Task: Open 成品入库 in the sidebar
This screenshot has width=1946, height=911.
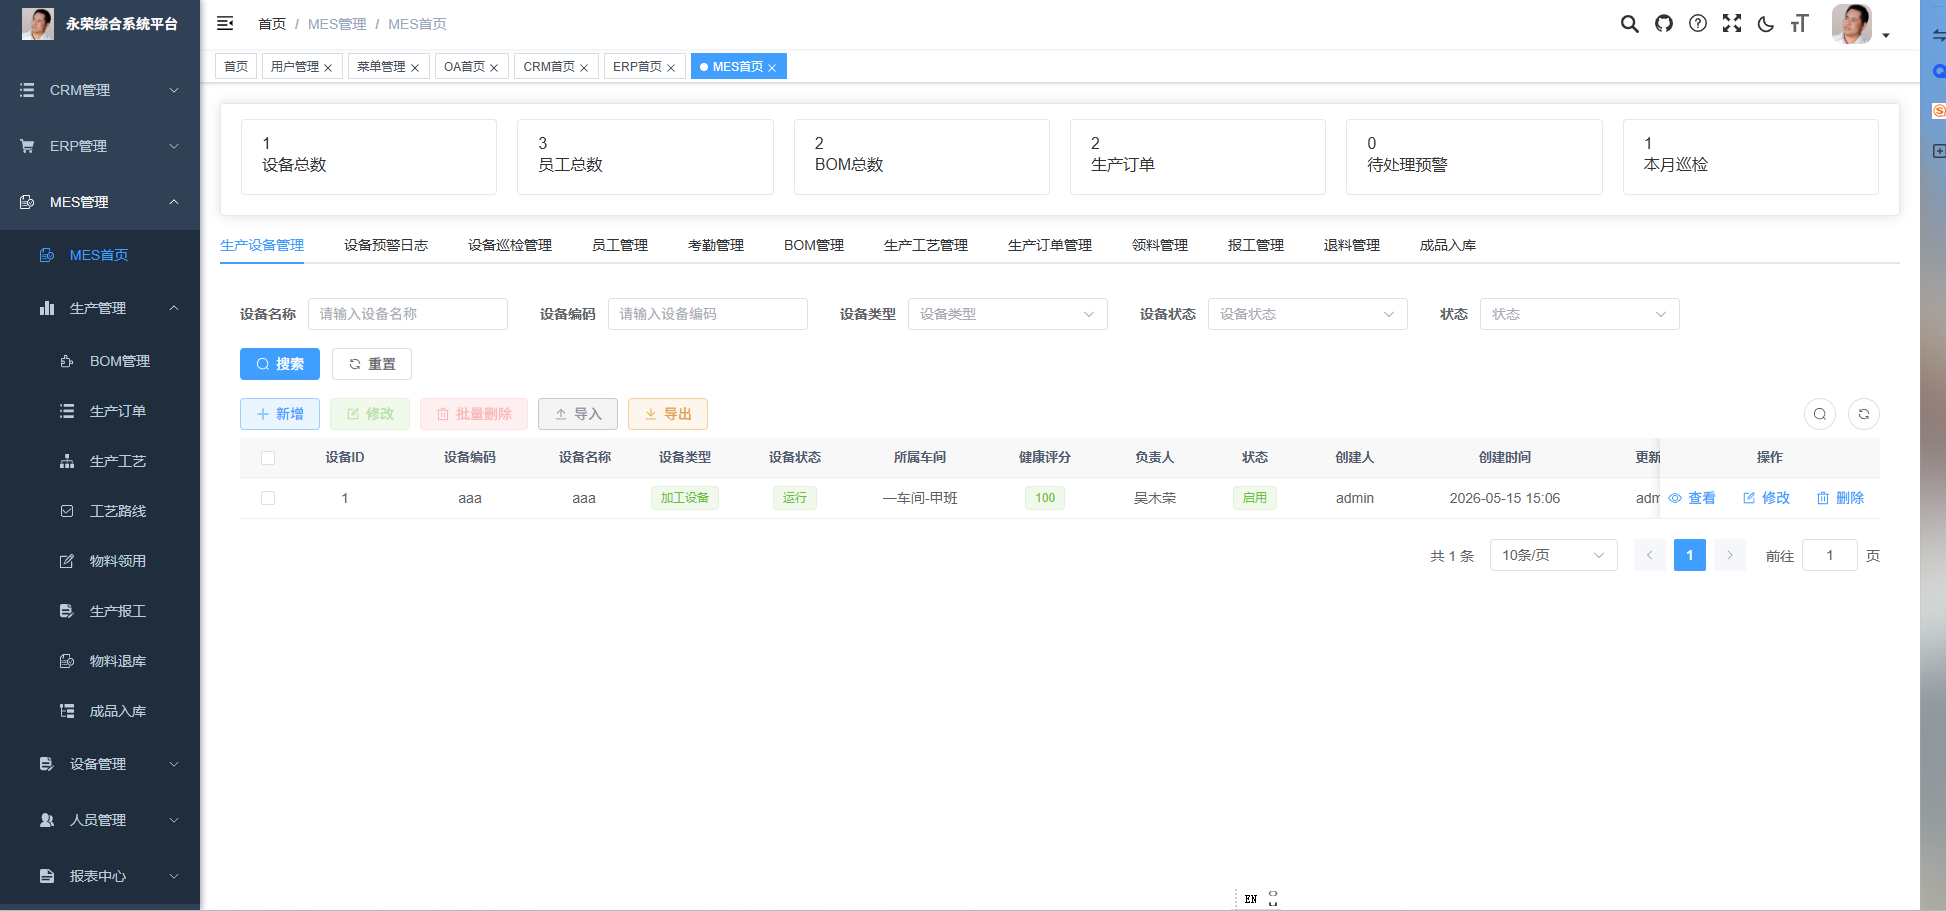Action: click(x=100, y=711)
